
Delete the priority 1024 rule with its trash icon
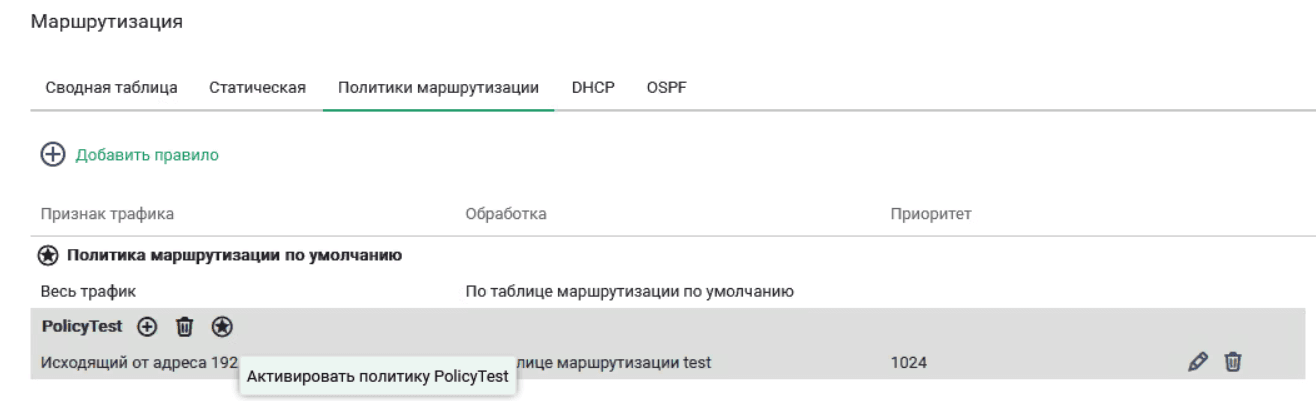1234,361
